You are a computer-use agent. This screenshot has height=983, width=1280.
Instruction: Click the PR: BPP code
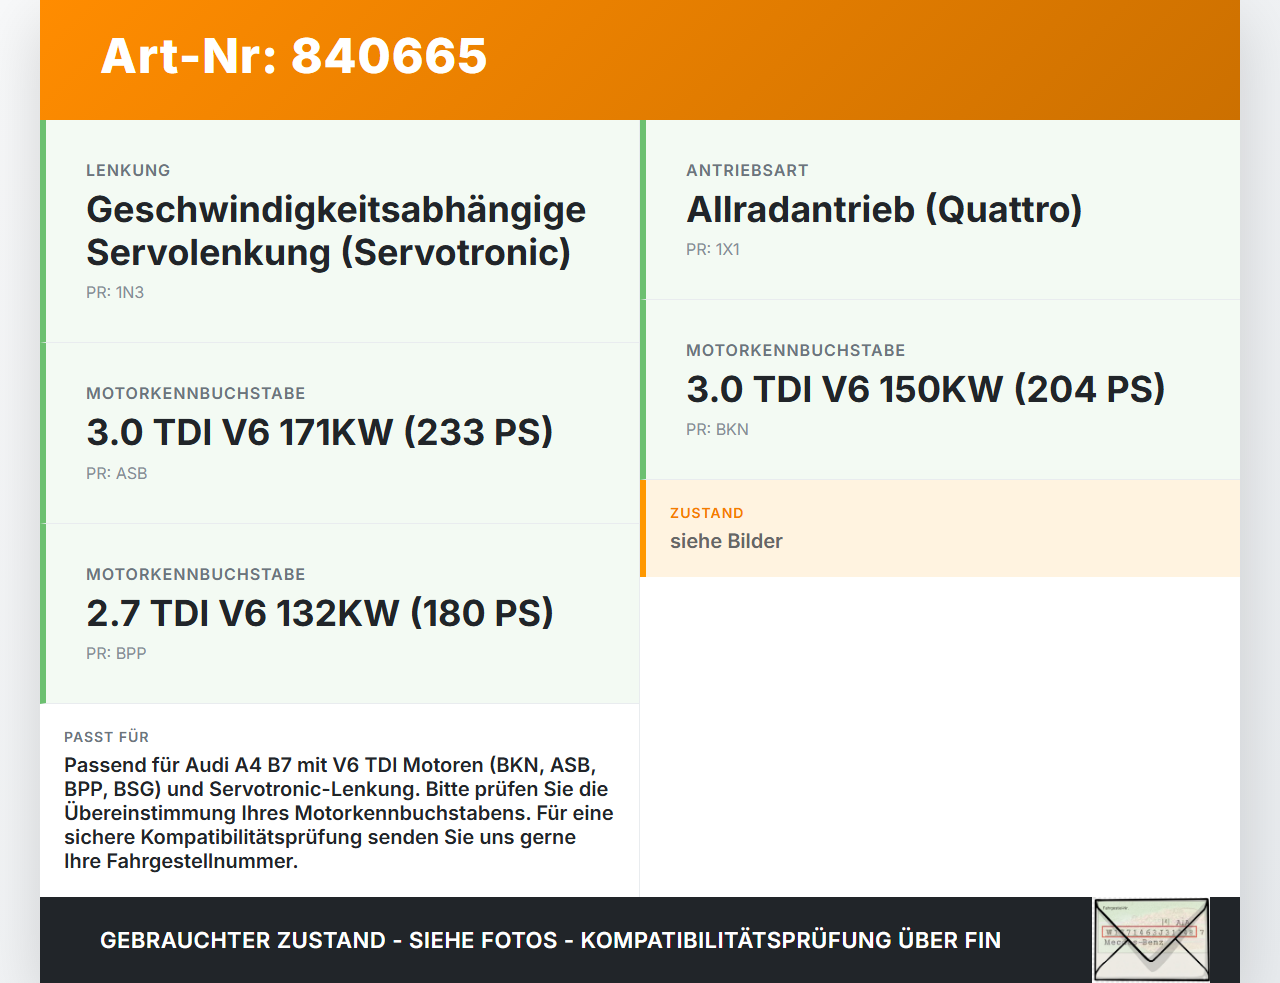click(116, 653)
